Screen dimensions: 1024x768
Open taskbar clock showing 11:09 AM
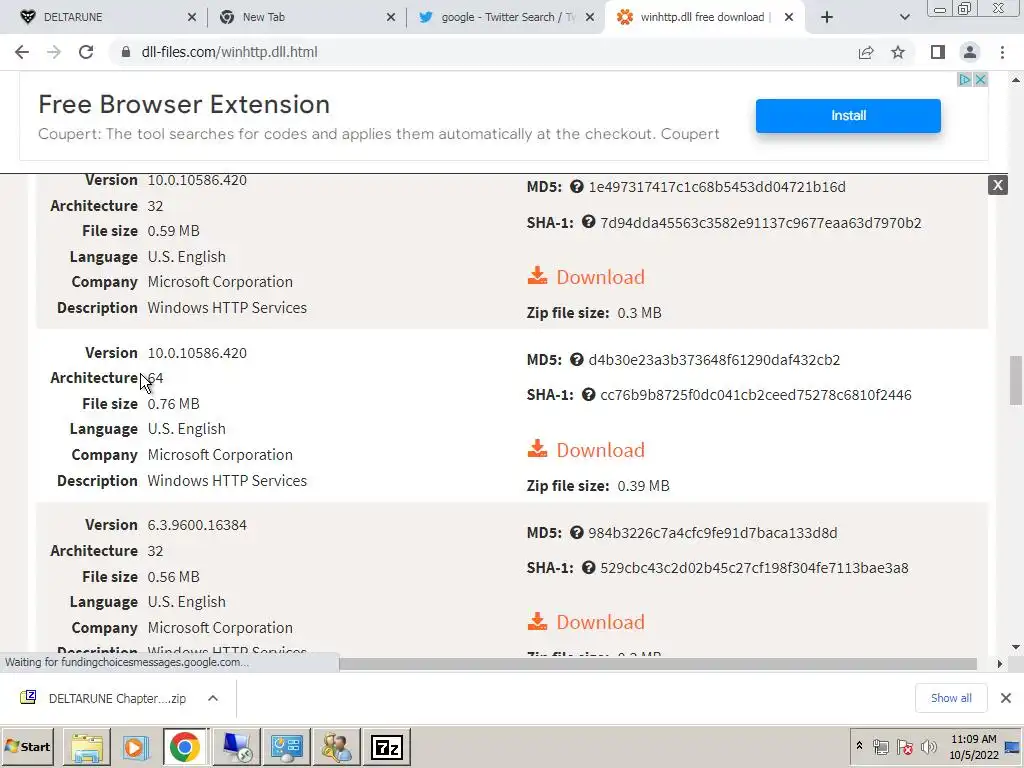[973, 747]
